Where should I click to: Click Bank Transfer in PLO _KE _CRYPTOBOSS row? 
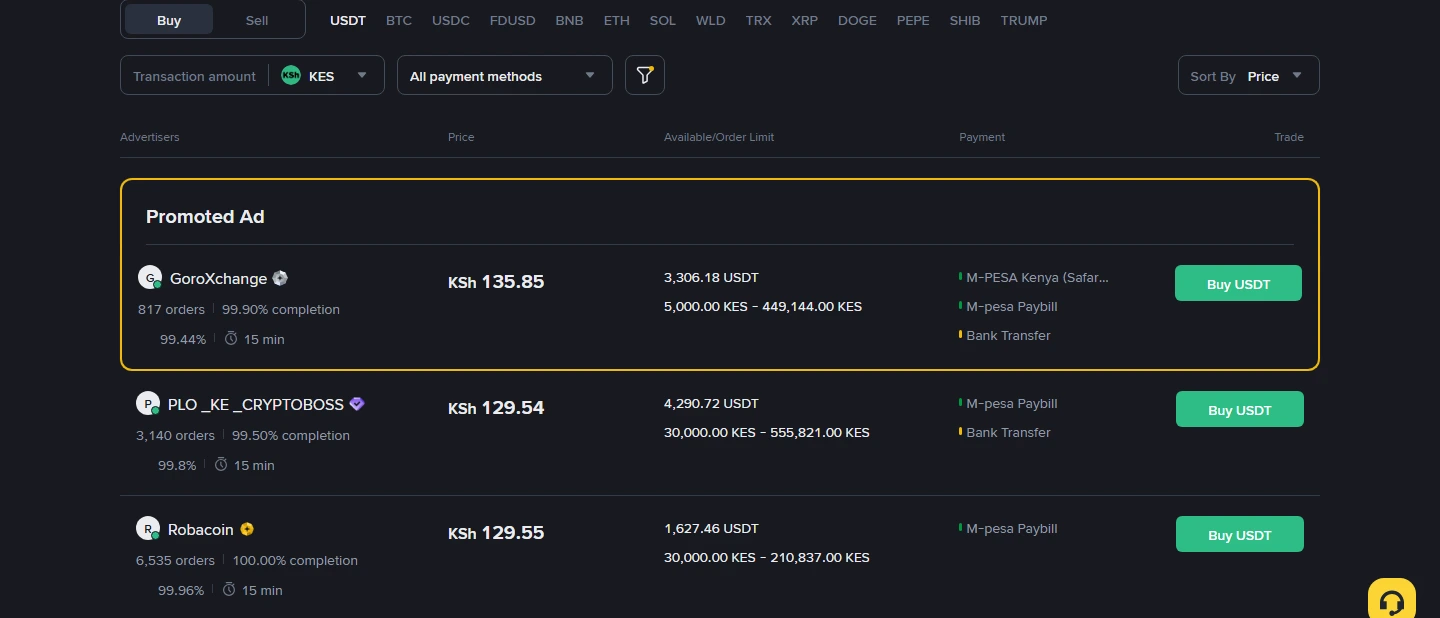click(x=1008, y=432)
